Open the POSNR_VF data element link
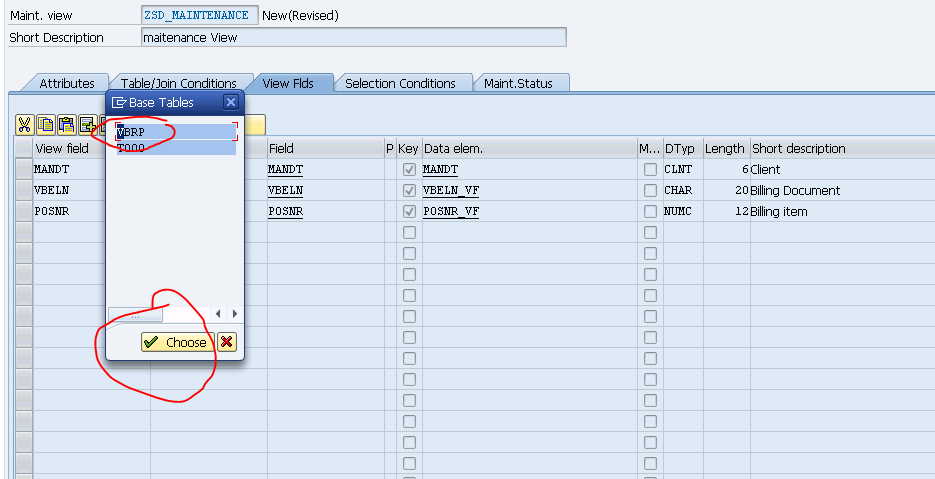The image size is (935, 479). (451, 211)
